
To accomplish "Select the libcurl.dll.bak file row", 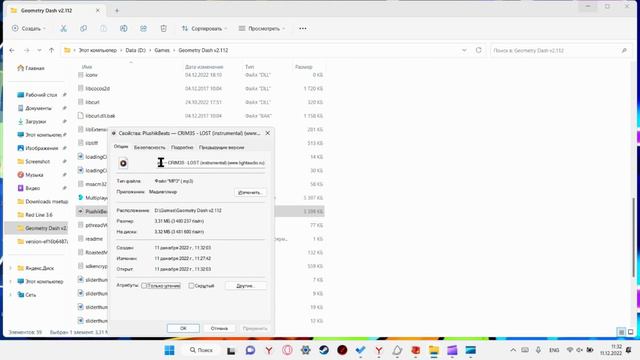I will click(200, 116).
